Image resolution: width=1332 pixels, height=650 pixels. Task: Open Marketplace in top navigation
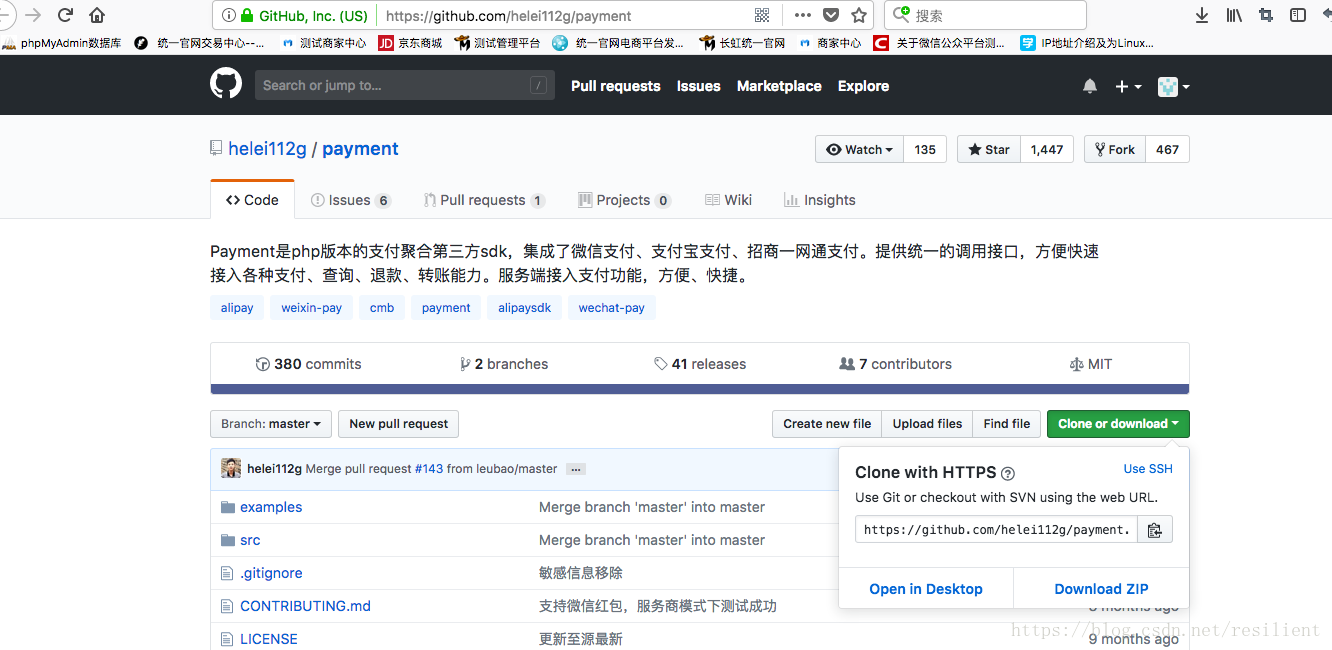click(779, 86)
